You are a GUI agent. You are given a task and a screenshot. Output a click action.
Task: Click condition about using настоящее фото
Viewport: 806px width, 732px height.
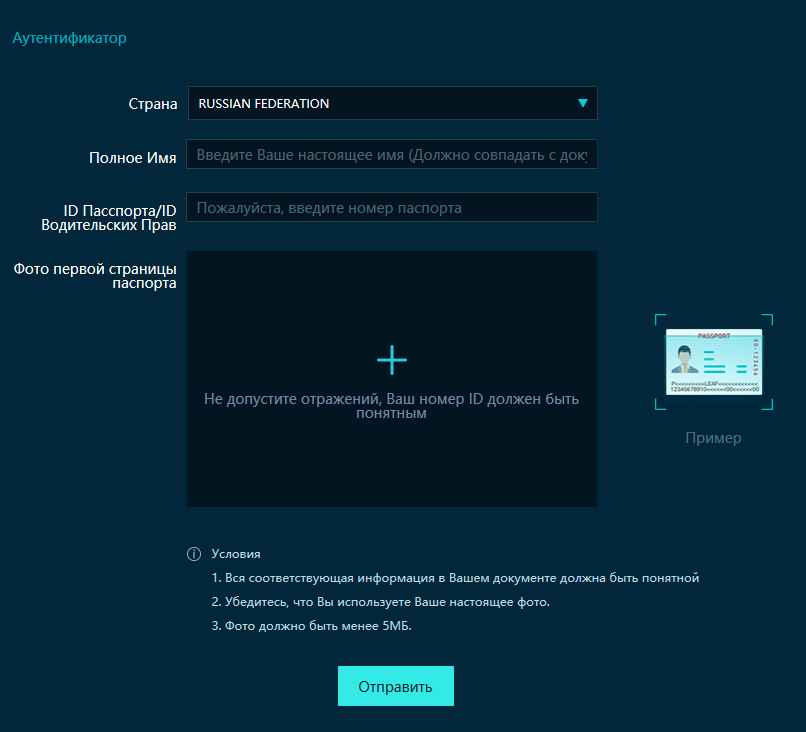click(381, 602)
